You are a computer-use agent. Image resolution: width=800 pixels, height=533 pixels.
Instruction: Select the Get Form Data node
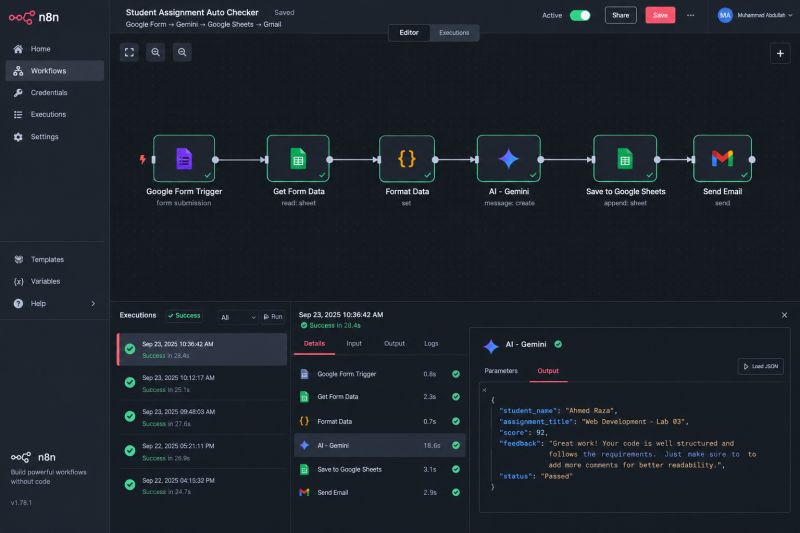click(298, 159)
